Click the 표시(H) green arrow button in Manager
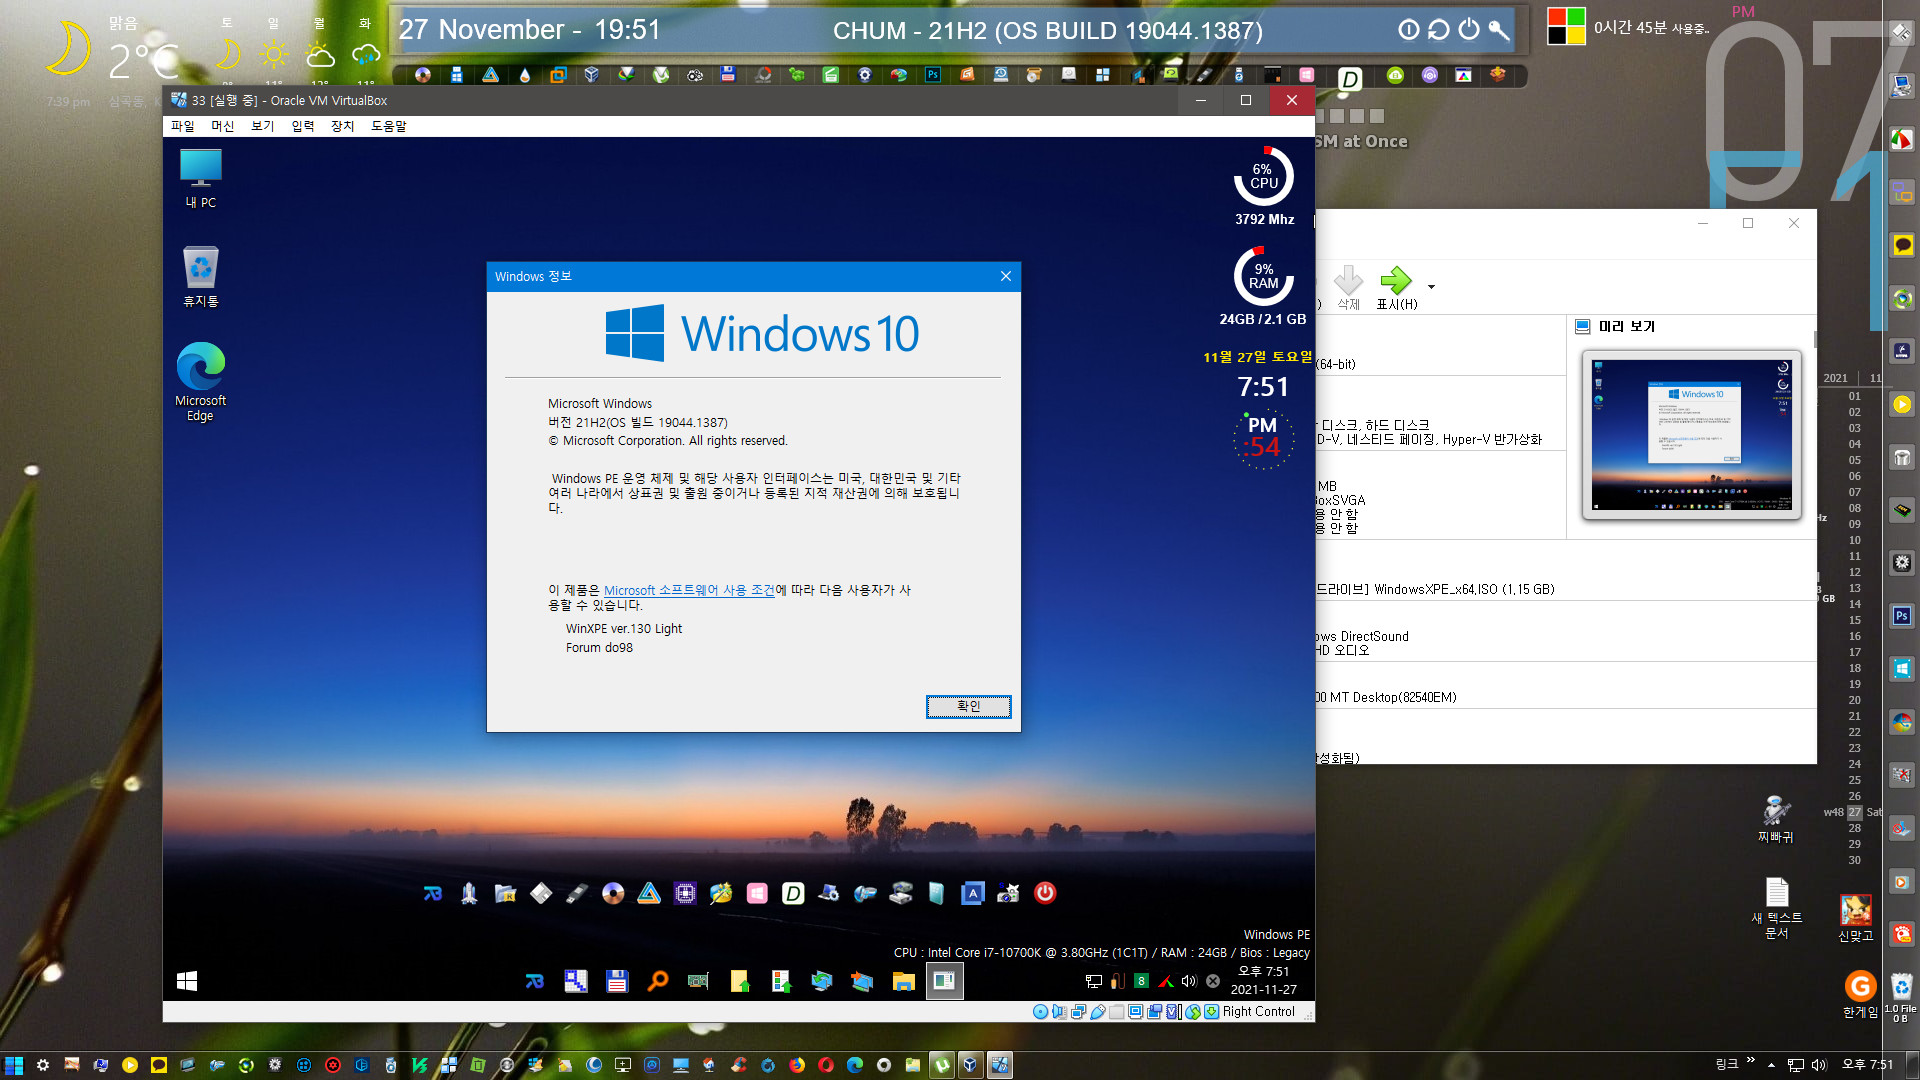This screenshot has height=1080, width=1920. coord(1396,288)
